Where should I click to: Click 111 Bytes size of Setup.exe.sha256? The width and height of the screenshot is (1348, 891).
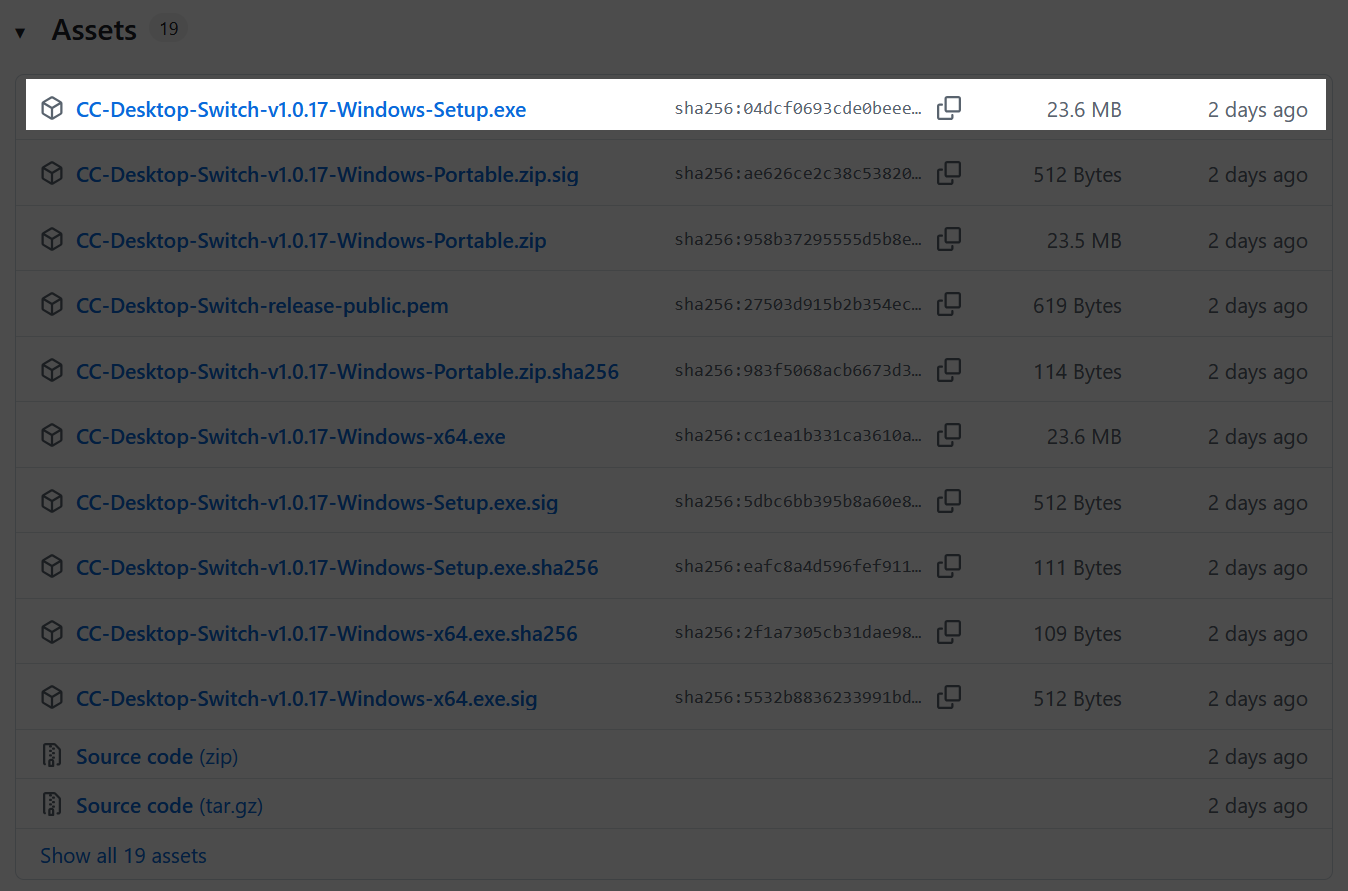[1077, 568]
